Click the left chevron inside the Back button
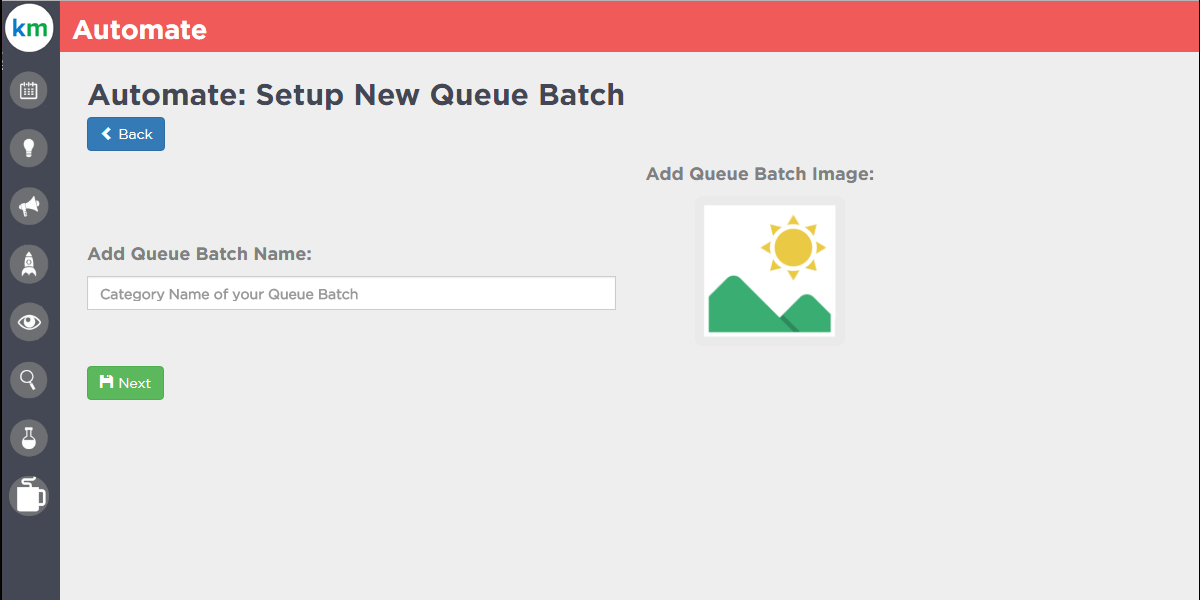 tap(106, 134)
